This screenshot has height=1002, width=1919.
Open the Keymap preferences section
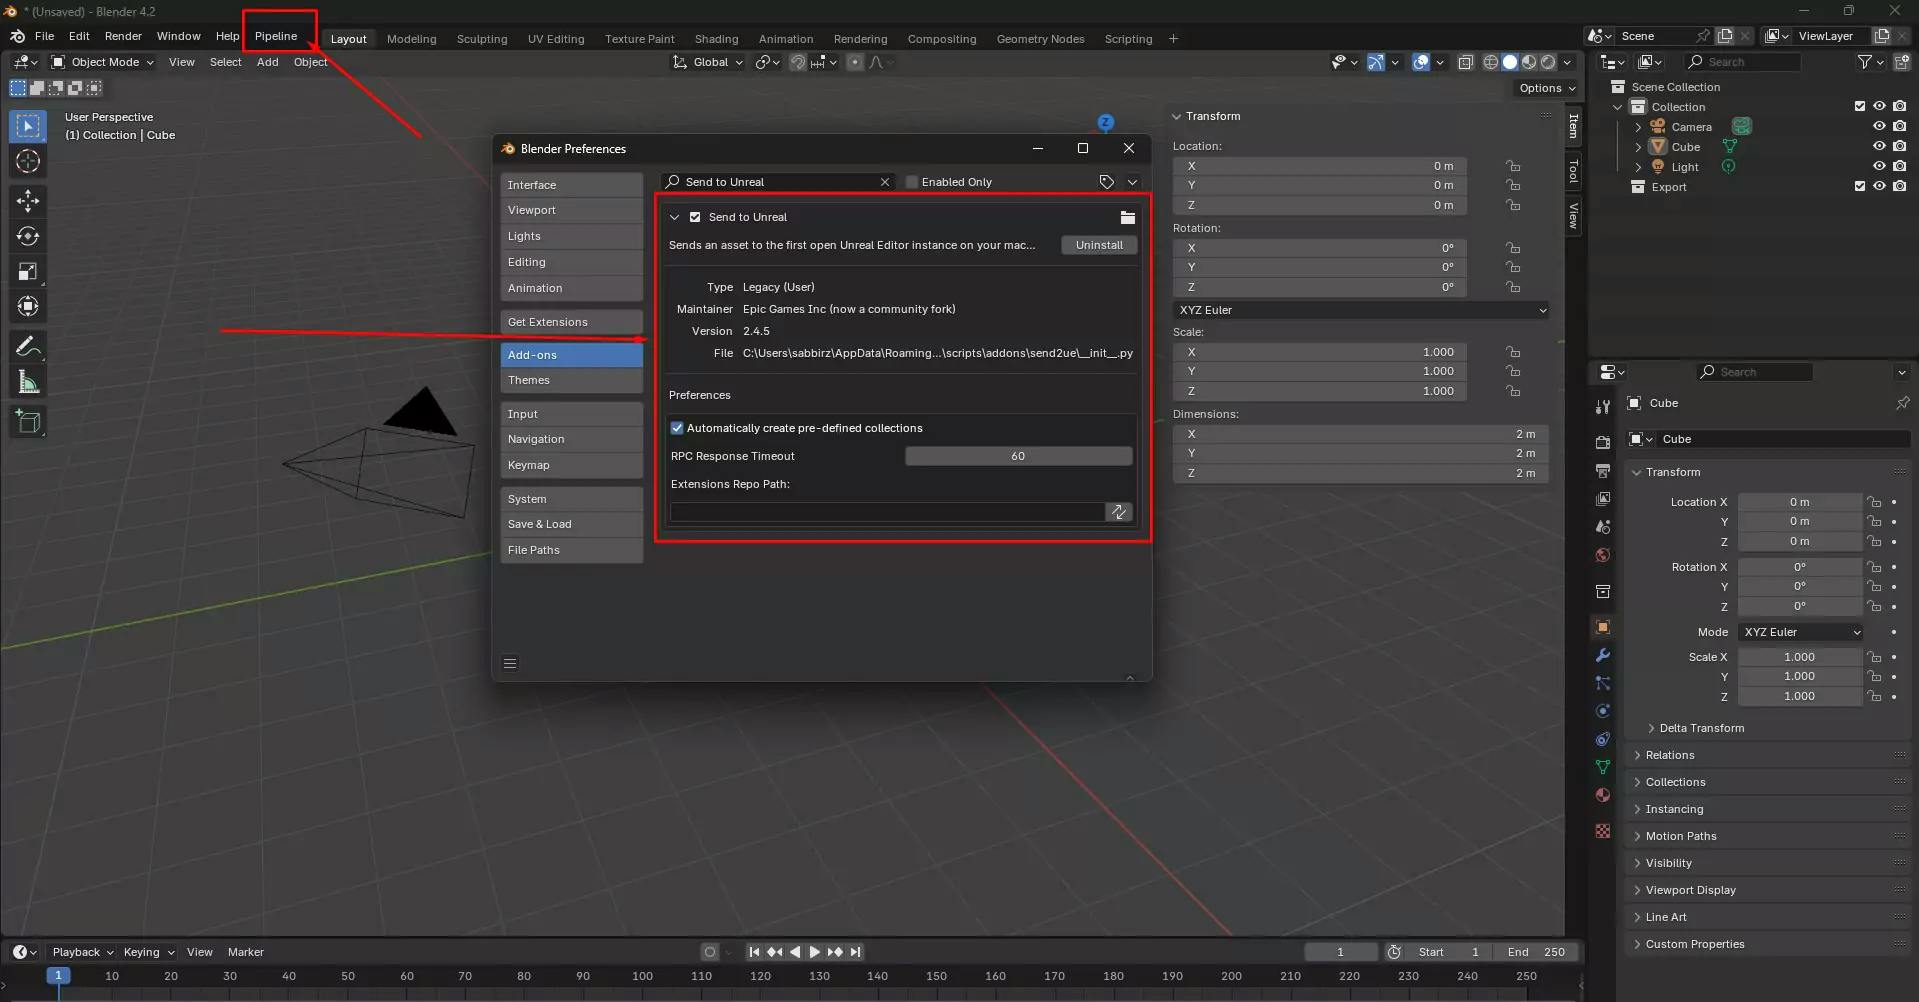(571, 465)
